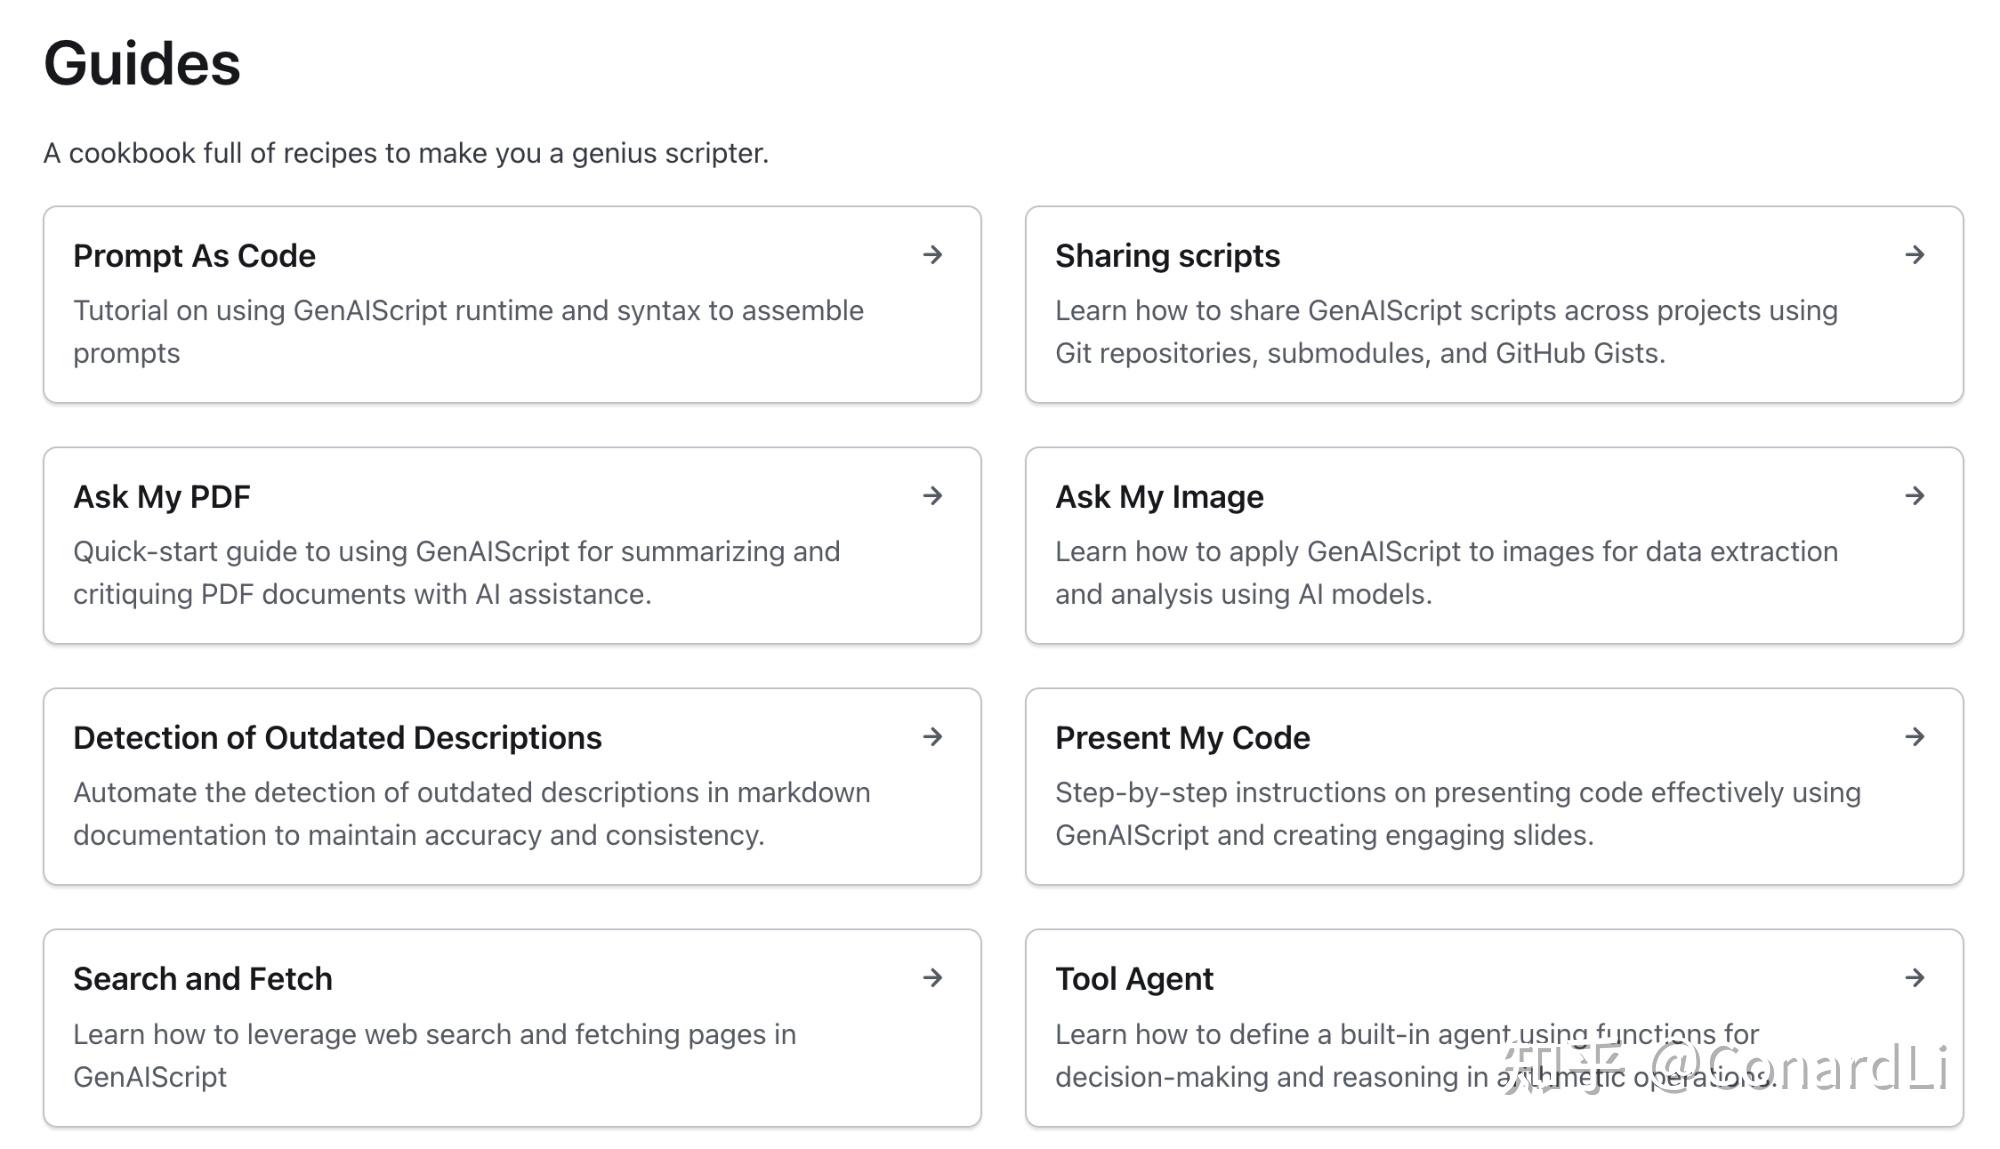Viewport: 2000px width, 1149px height.
Task: Click the Present My Code description text
Action: pyautogui.click(x=1457, y=814)
